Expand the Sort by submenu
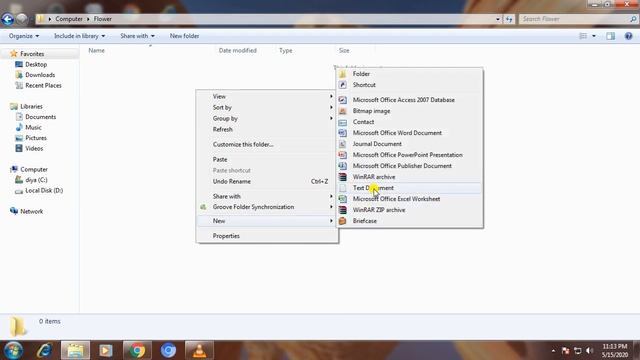640x360 pixels. (x=267, y=108)
